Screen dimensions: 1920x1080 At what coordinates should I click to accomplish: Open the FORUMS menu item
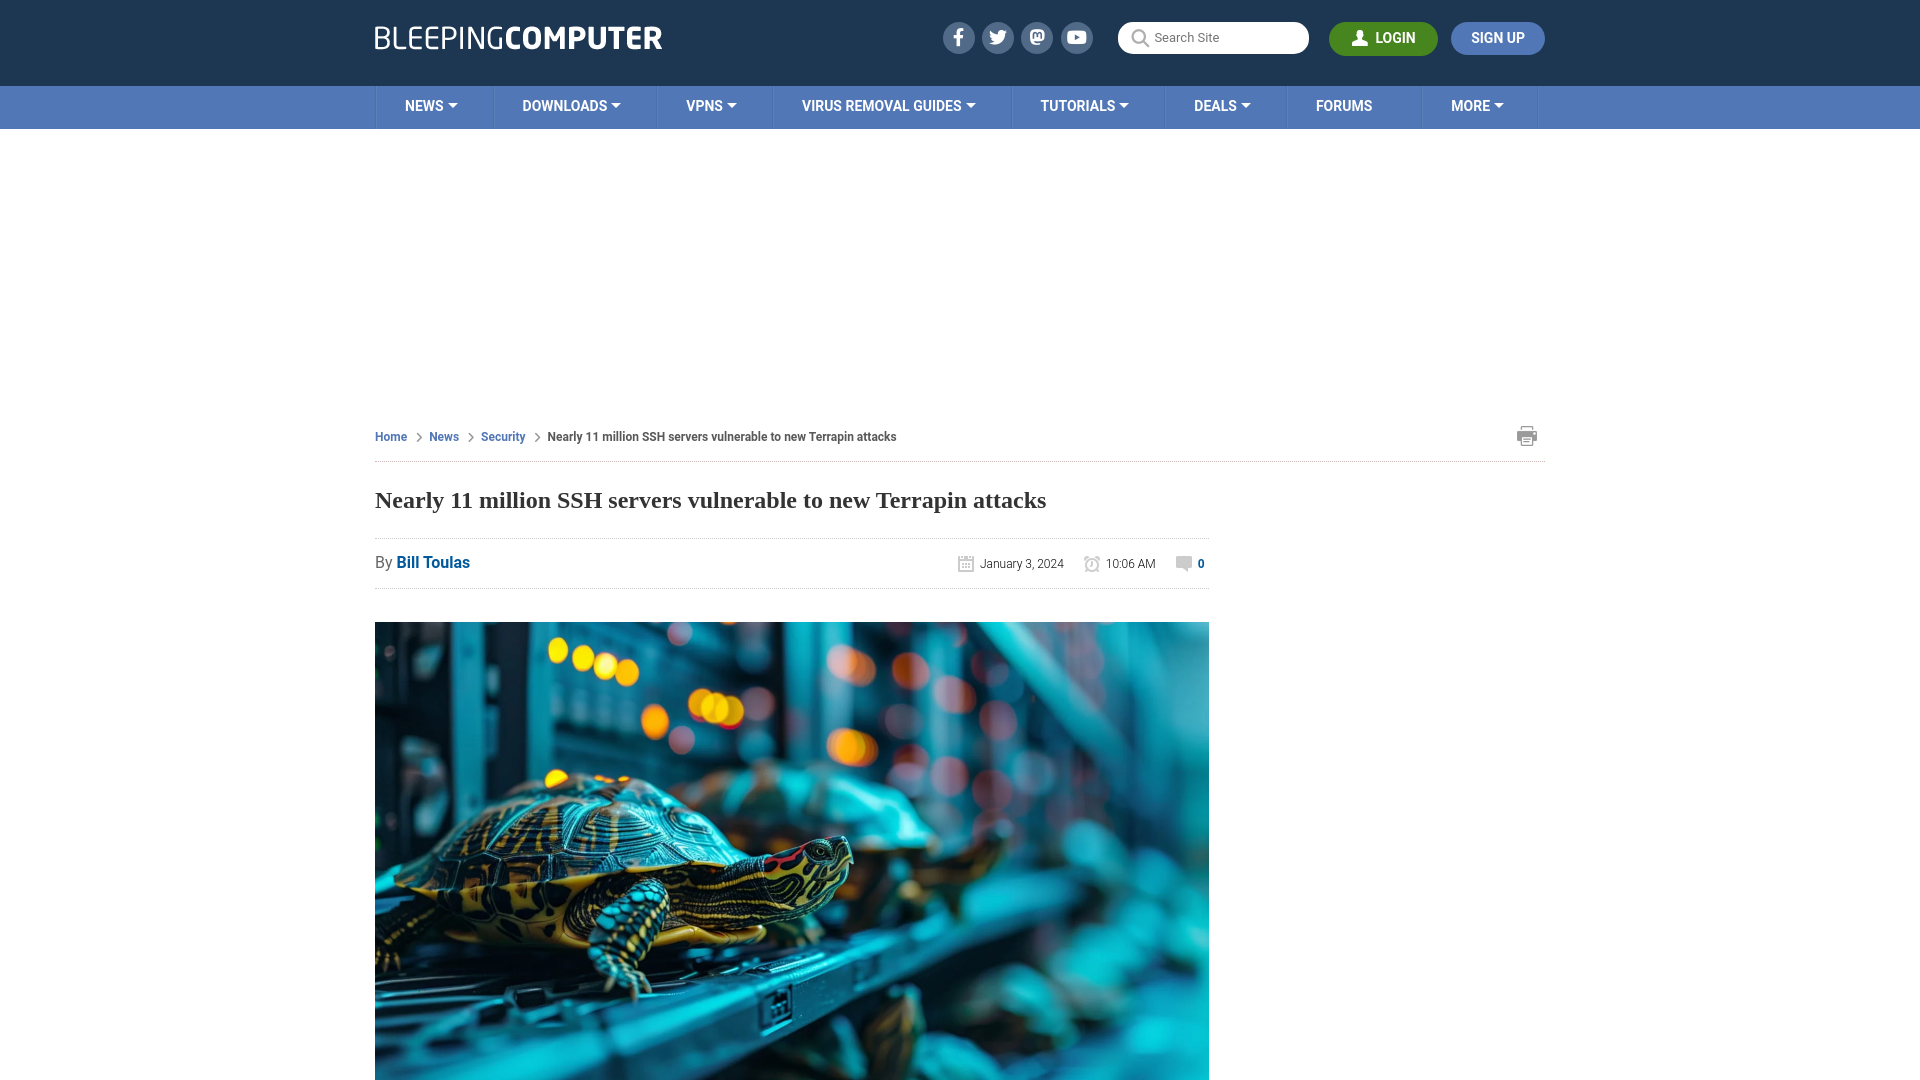coord(1344,105)
